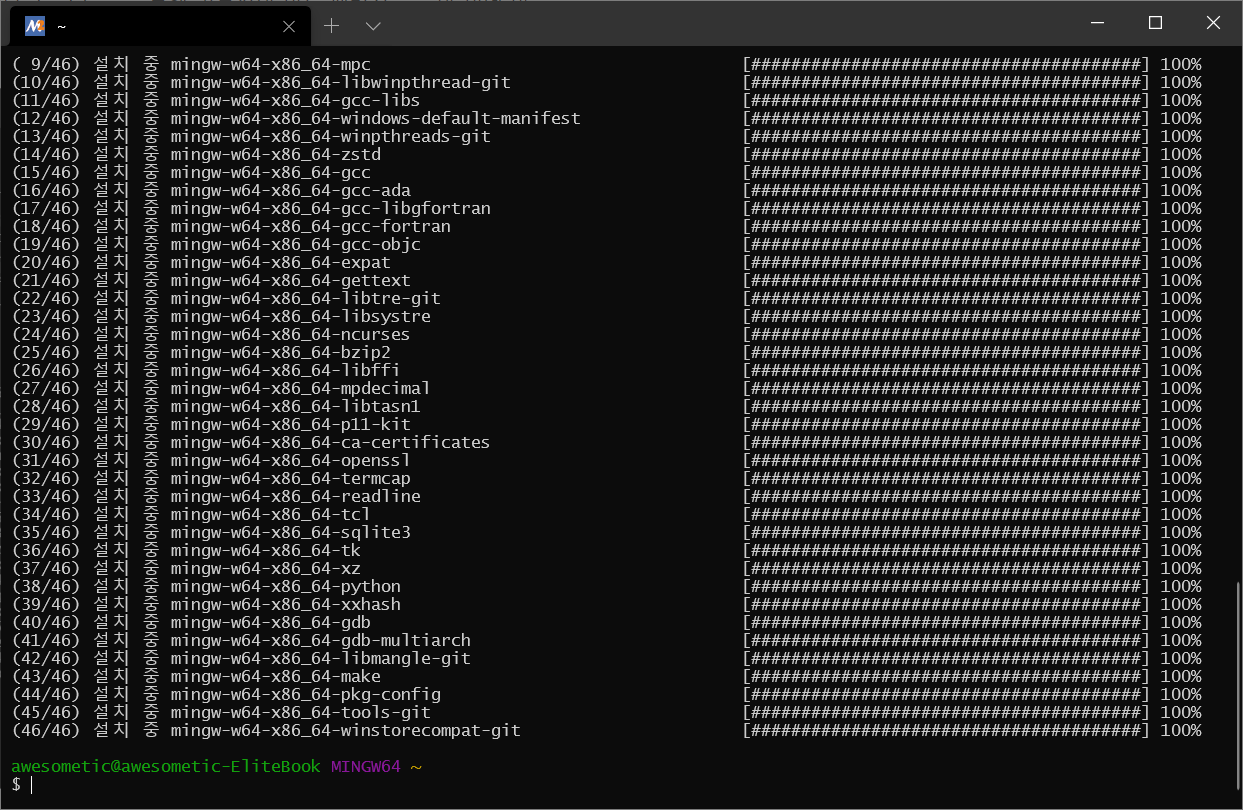Click mingw-w64-x86_64-gcc-libs text

pyautogui.click(x=296, y=100)
